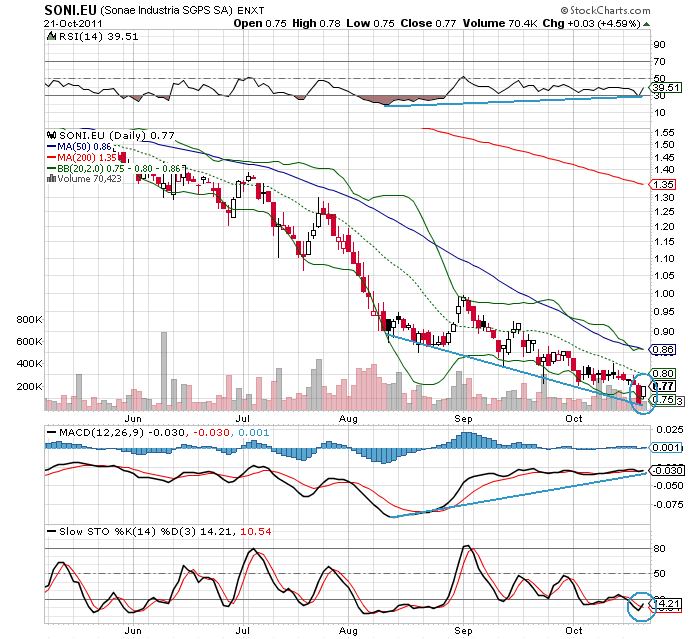Click the red 10.54 %D value
Image resolution: width=700 pixels, height=639 pixels.
click(256, 531)
